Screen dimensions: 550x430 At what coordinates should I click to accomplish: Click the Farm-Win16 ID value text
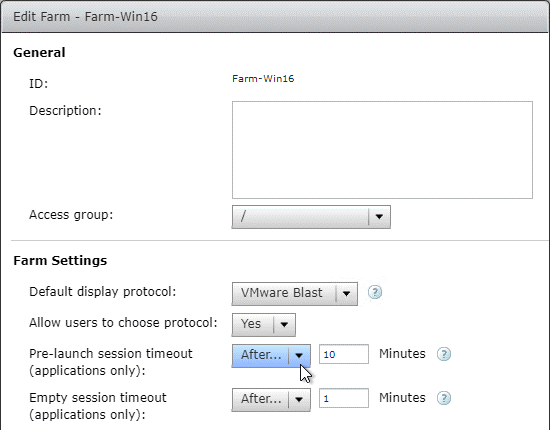[263, 79]
